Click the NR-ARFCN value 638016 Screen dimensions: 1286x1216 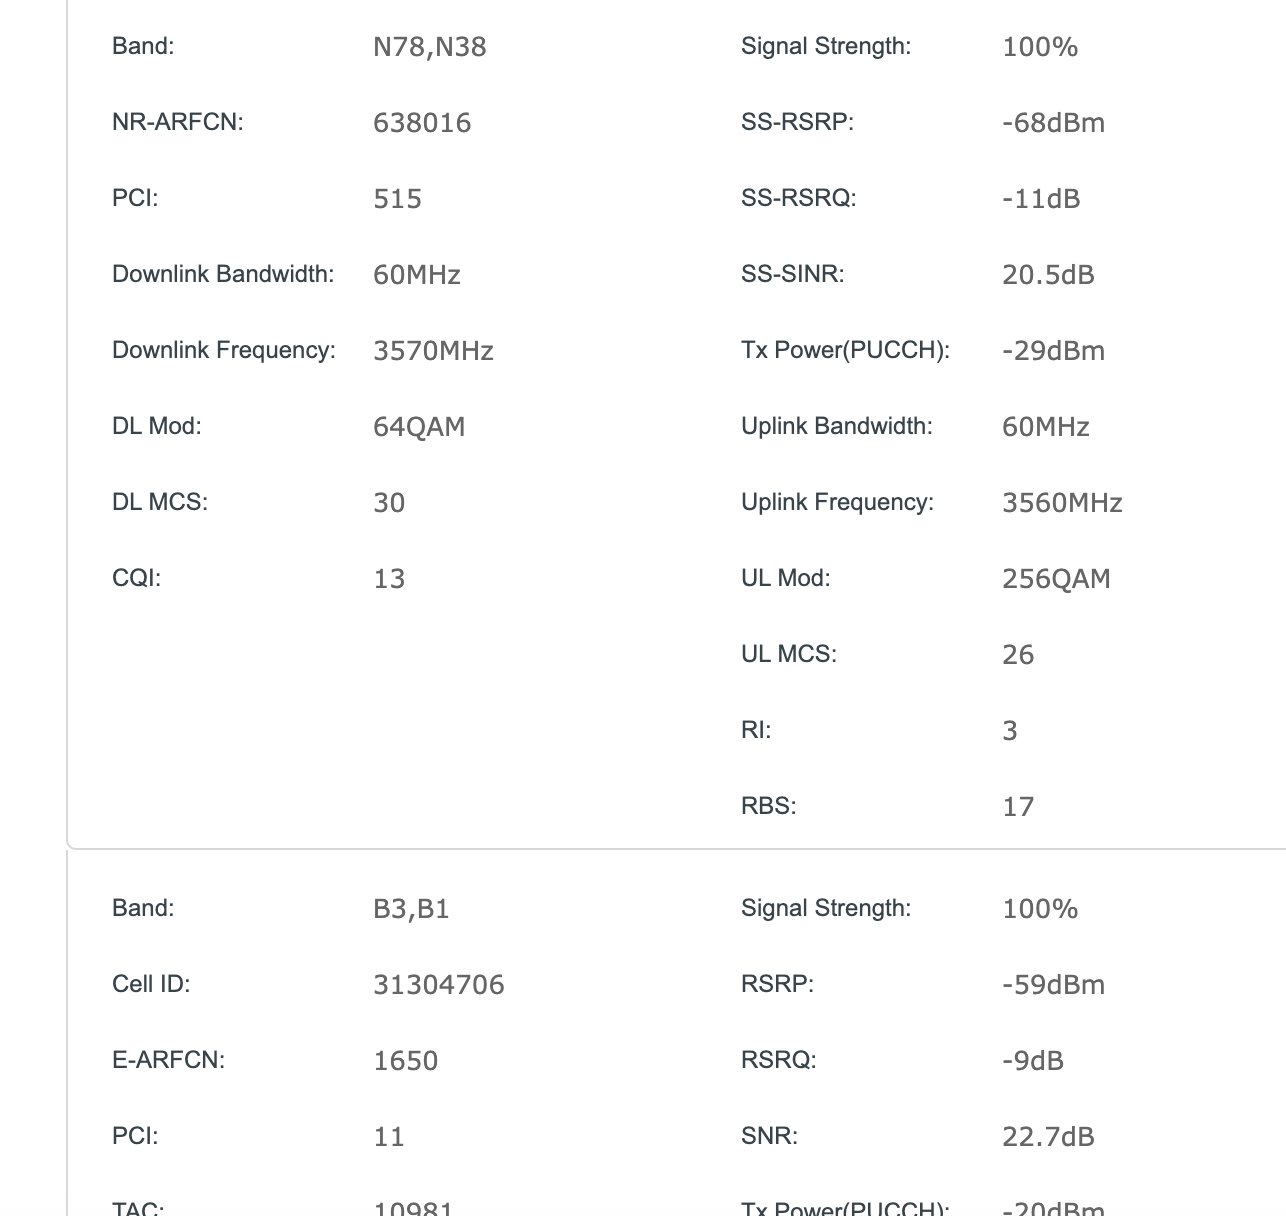(x=421, y=123)
